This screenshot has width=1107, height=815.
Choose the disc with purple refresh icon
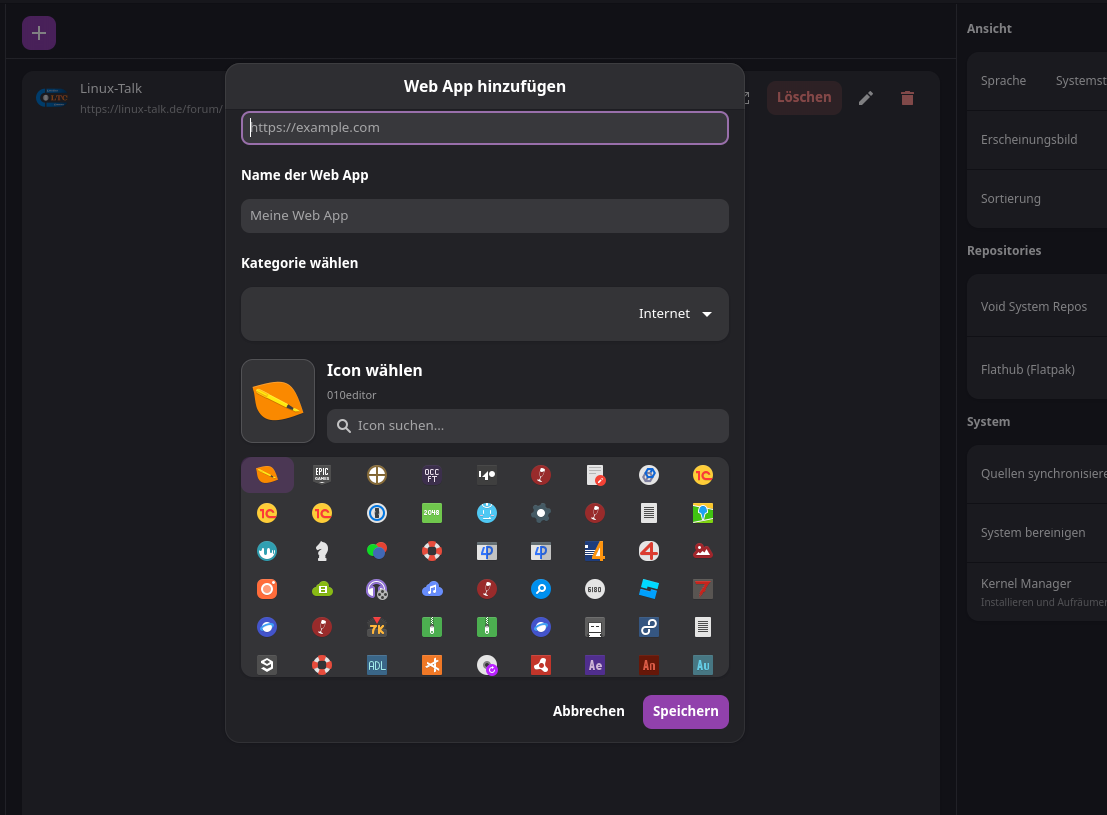tap(486, 665)
